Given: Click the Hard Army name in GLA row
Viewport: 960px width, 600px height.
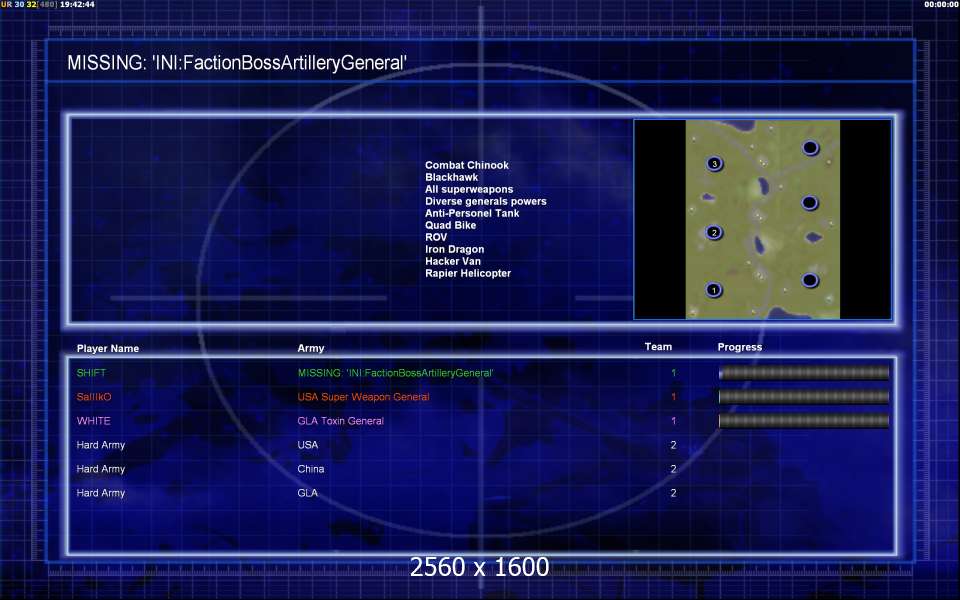Looking at the screenshot, I should click(x=100, y=493).
